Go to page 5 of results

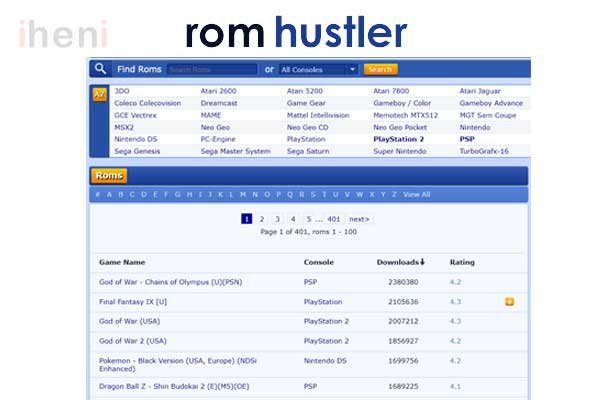[x=309, y=219]
